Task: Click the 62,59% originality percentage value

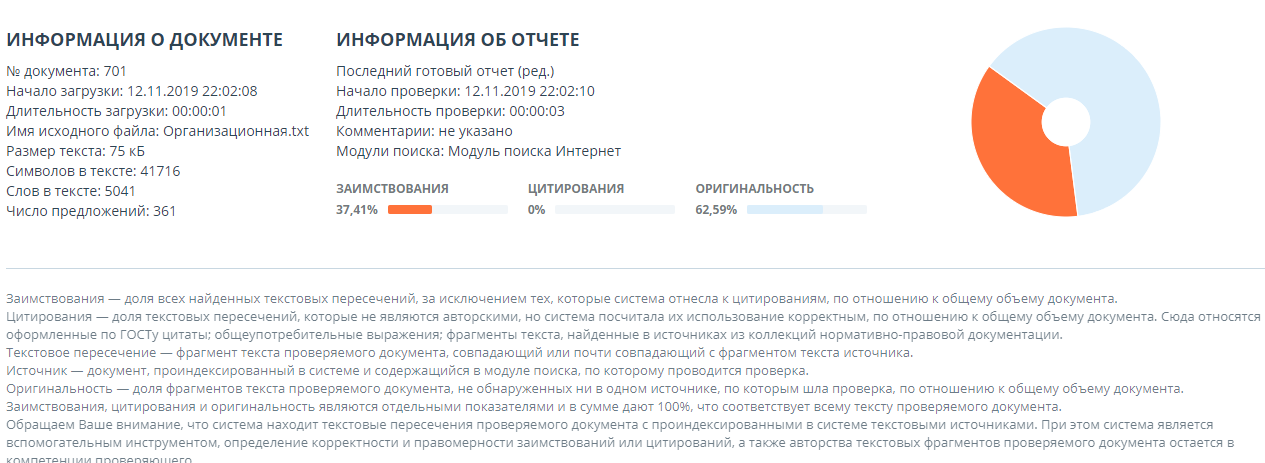Action: [716, 210]
